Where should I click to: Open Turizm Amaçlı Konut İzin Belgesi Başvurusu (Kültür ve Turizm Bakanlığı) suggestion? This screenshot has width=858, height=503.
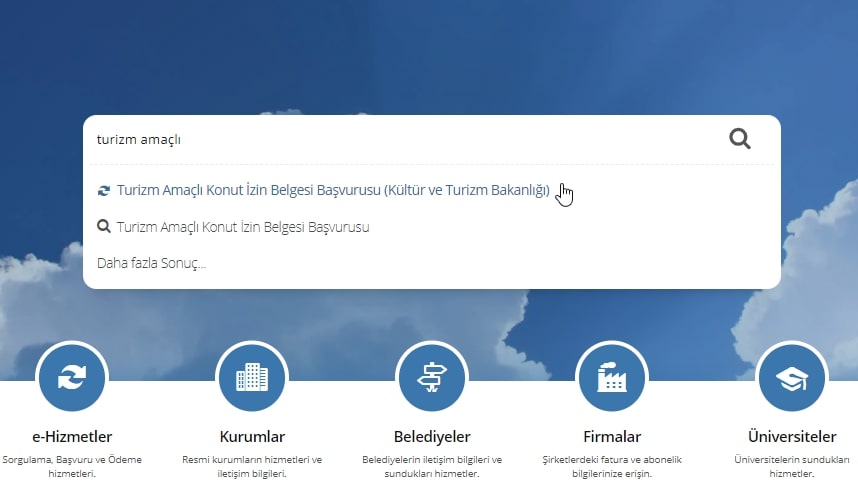click(333, 190)
